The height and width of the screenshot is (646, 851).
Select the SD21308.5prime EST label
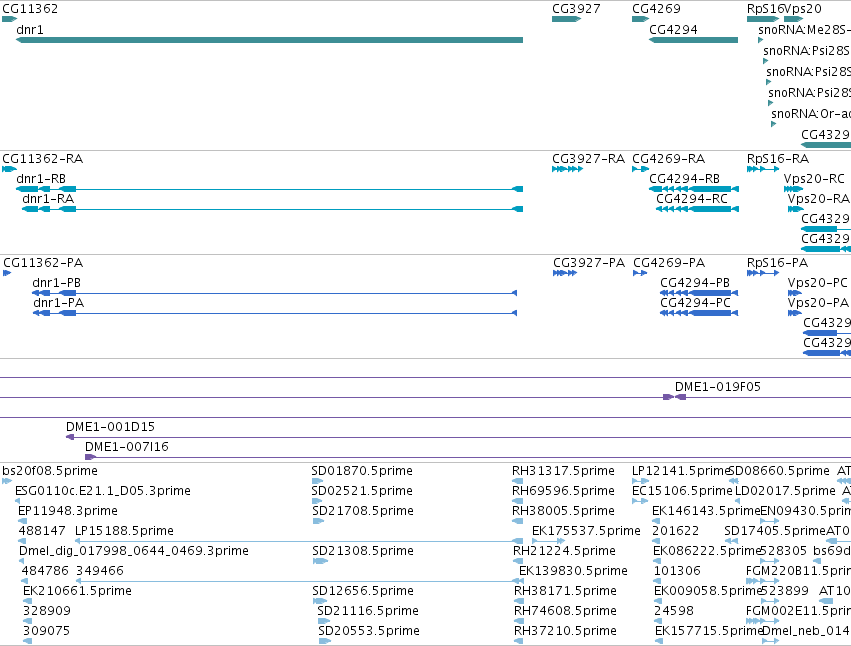363,551
